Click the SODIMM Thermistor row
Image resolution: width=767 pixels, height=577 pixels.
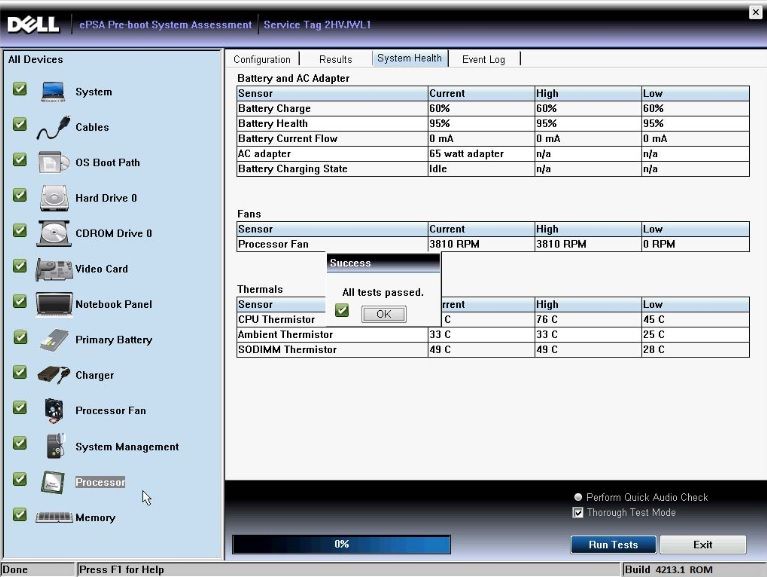tap(493, 350)
